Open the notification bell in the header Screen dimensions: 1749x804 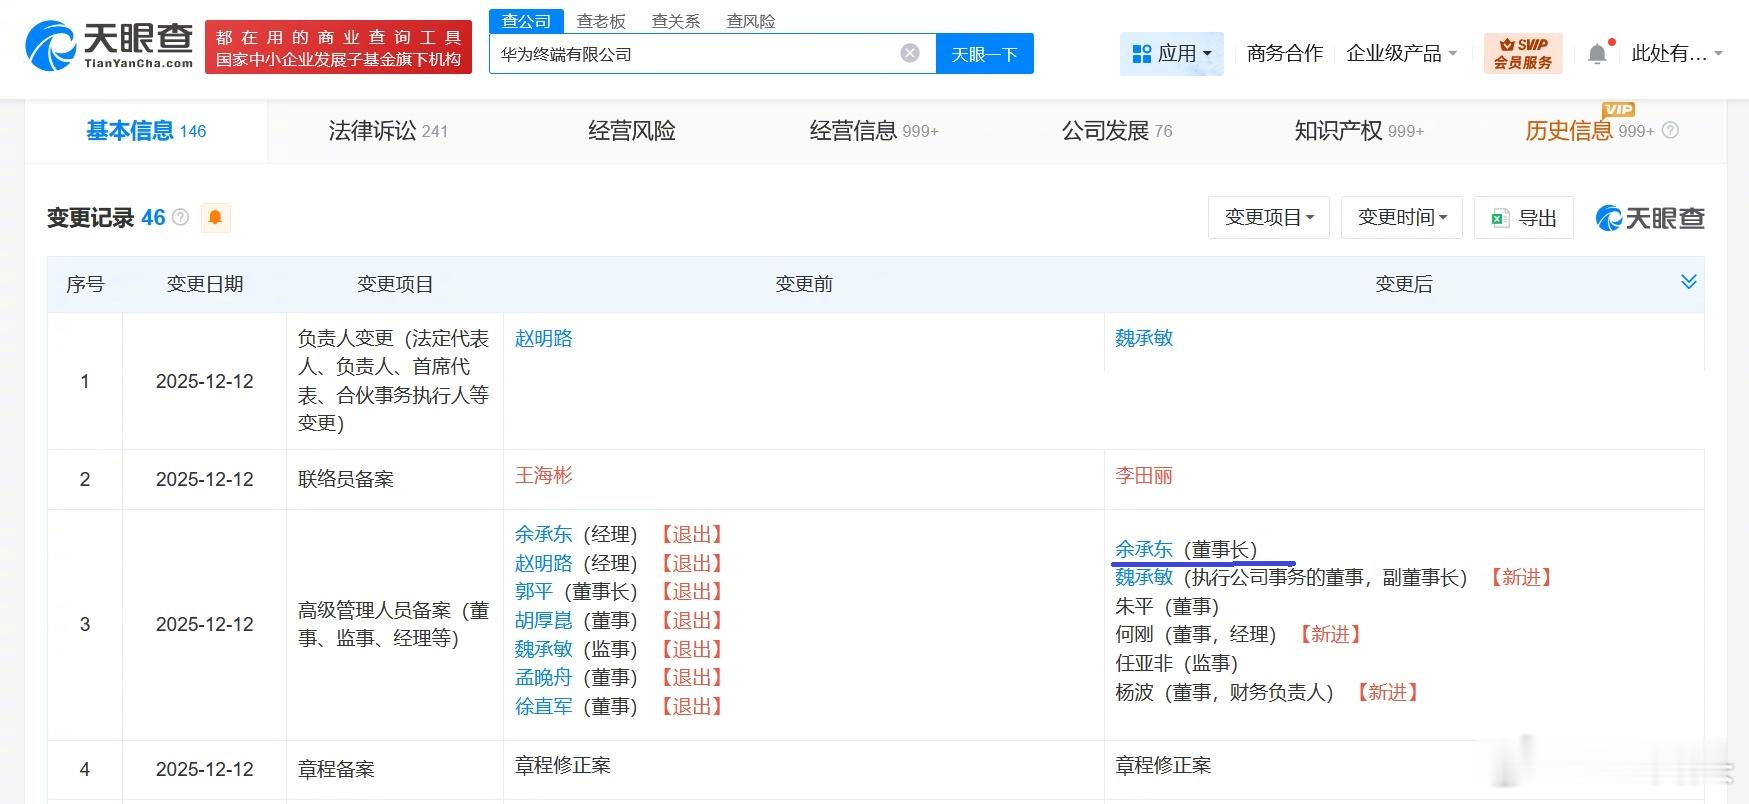tap(1597, 54)
